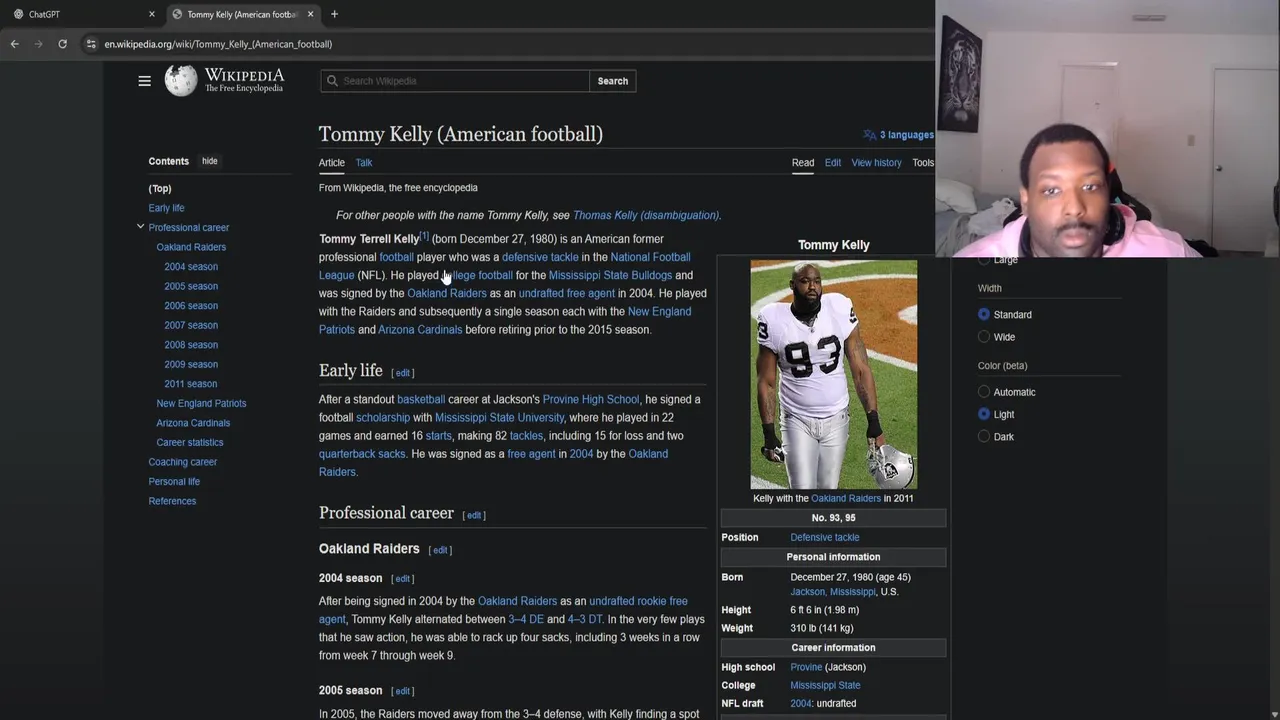1280x720 pixels.
Task: Open the Provine High School link
Action: [x=591, y=399]
